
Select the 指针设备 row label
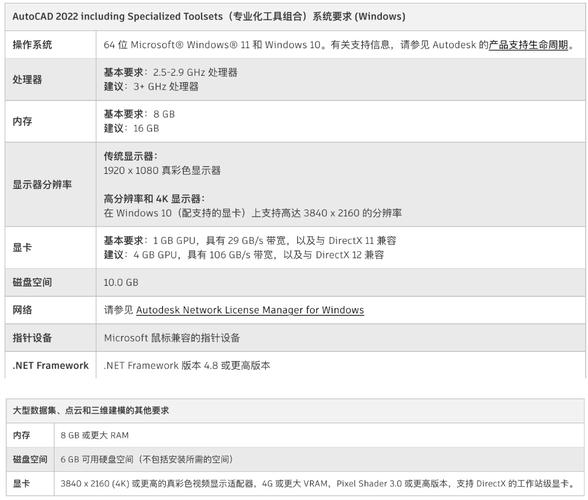pos(32,338)
